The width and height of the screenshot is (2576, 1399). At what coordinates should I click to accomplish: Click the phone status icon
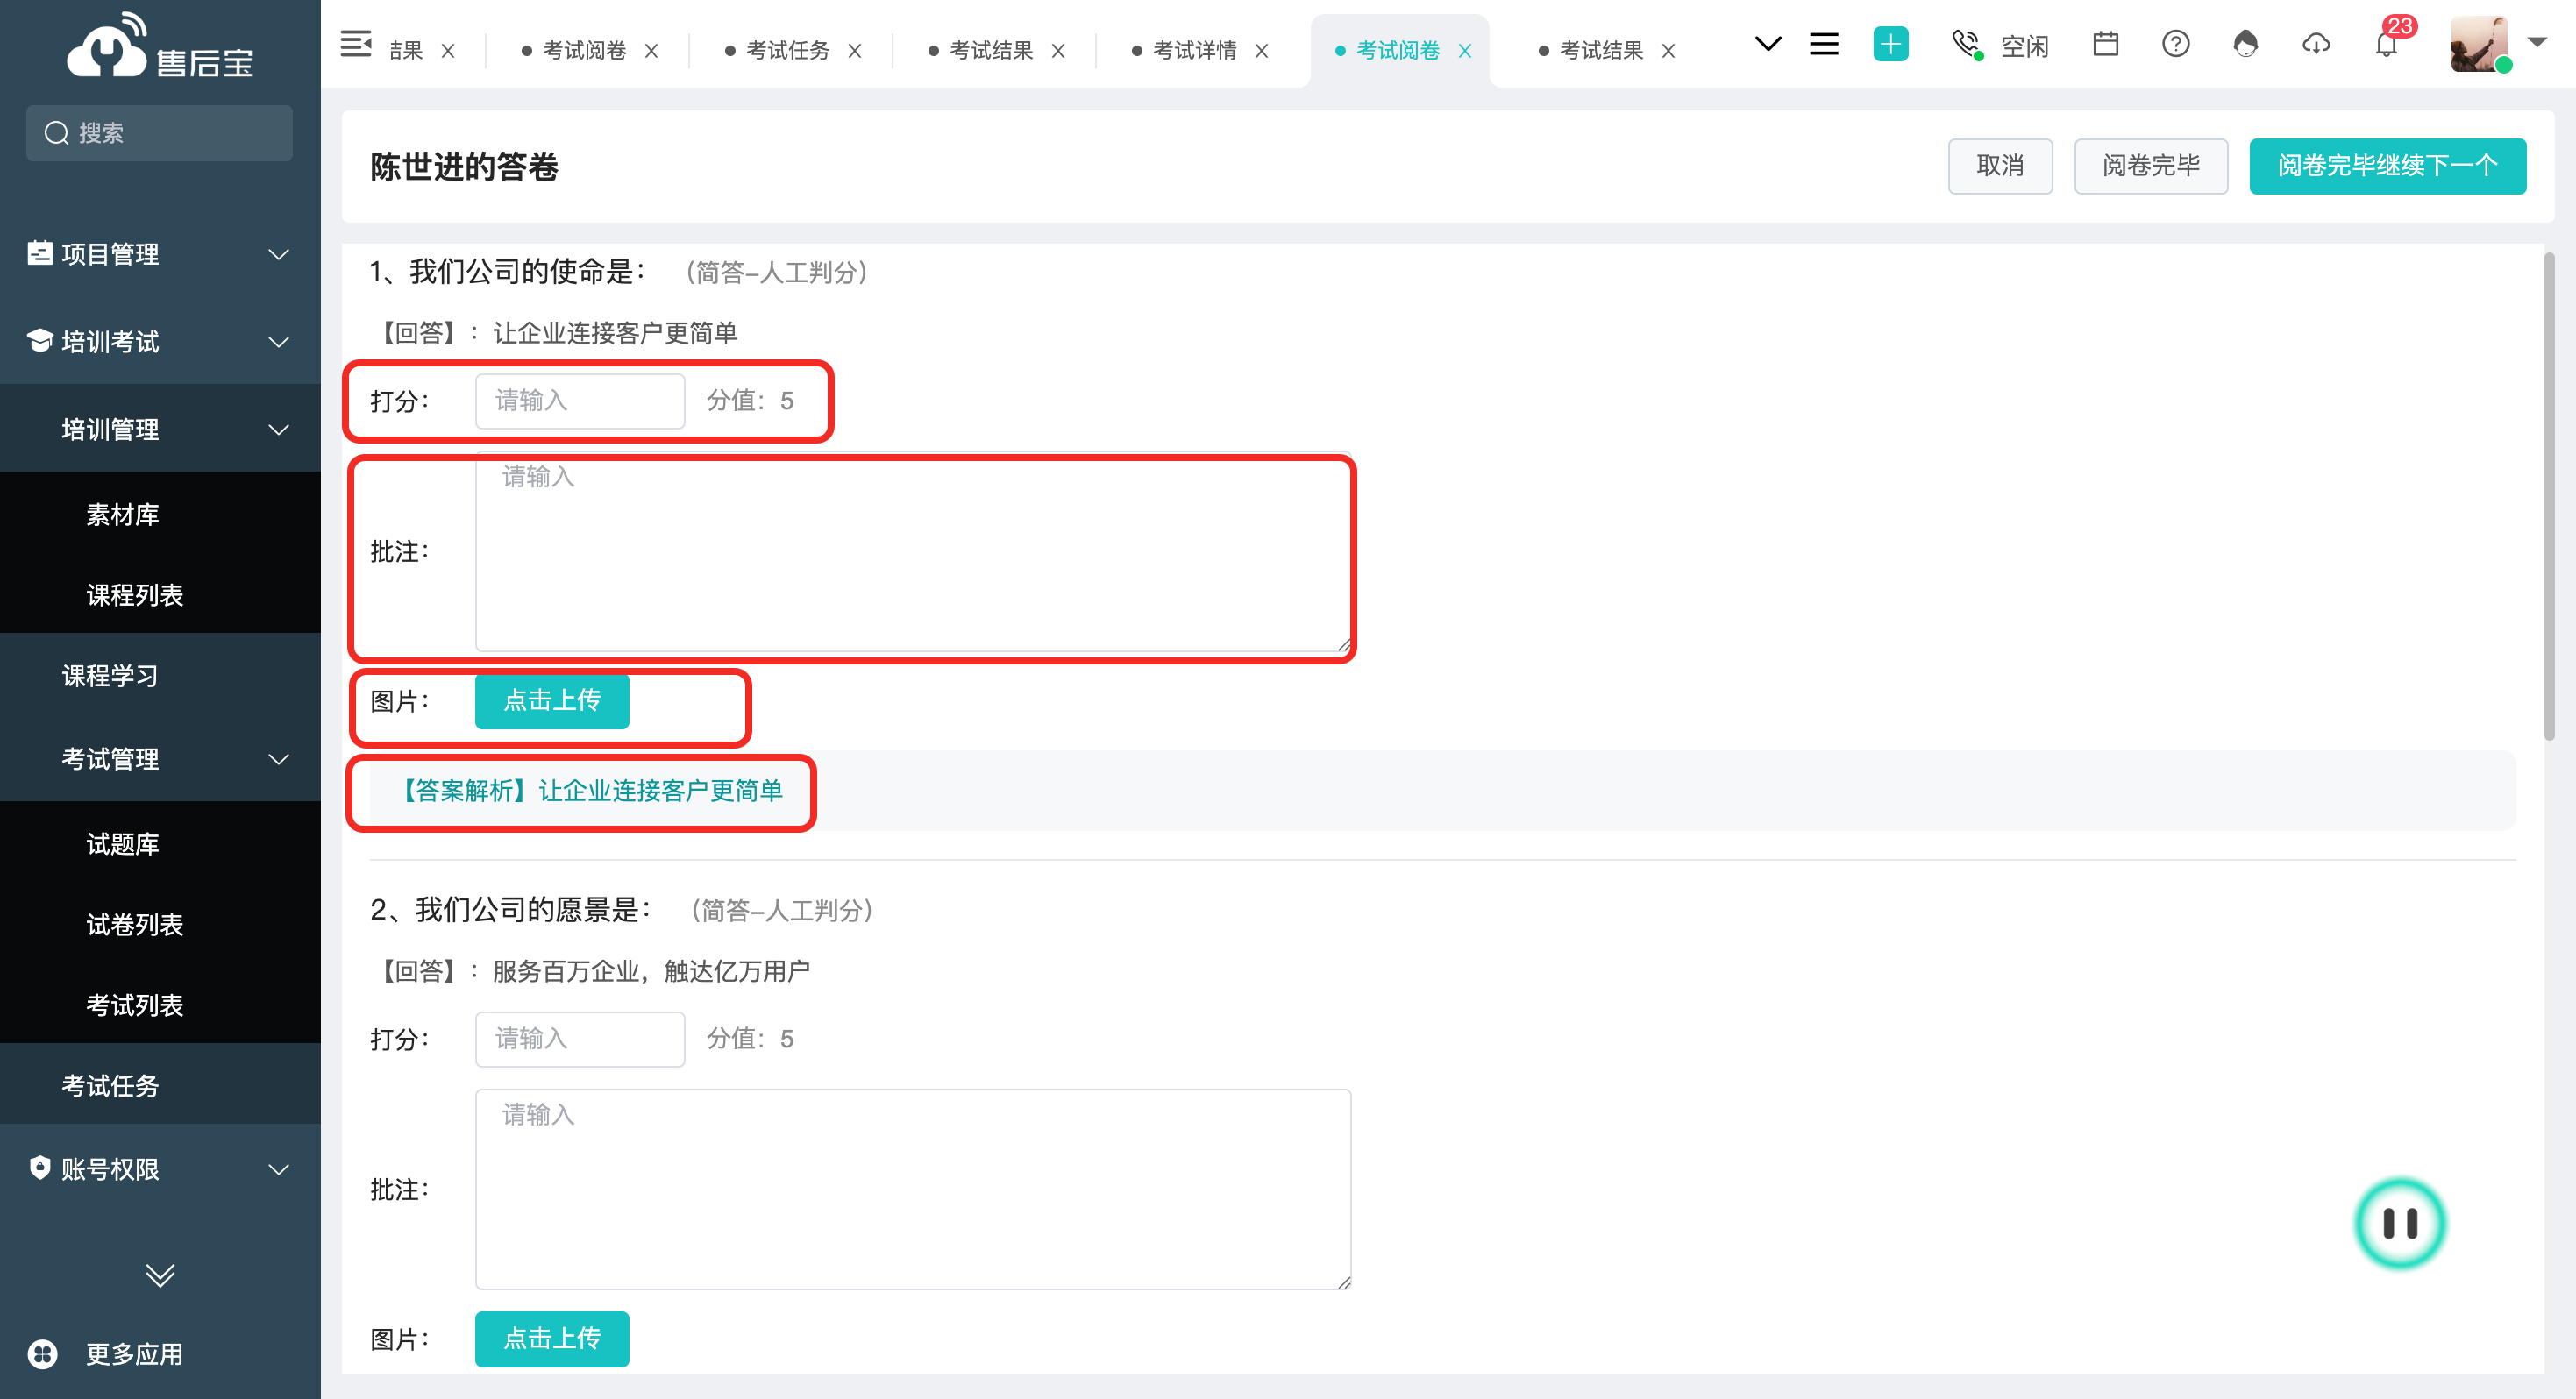[x=1967, y=45]
